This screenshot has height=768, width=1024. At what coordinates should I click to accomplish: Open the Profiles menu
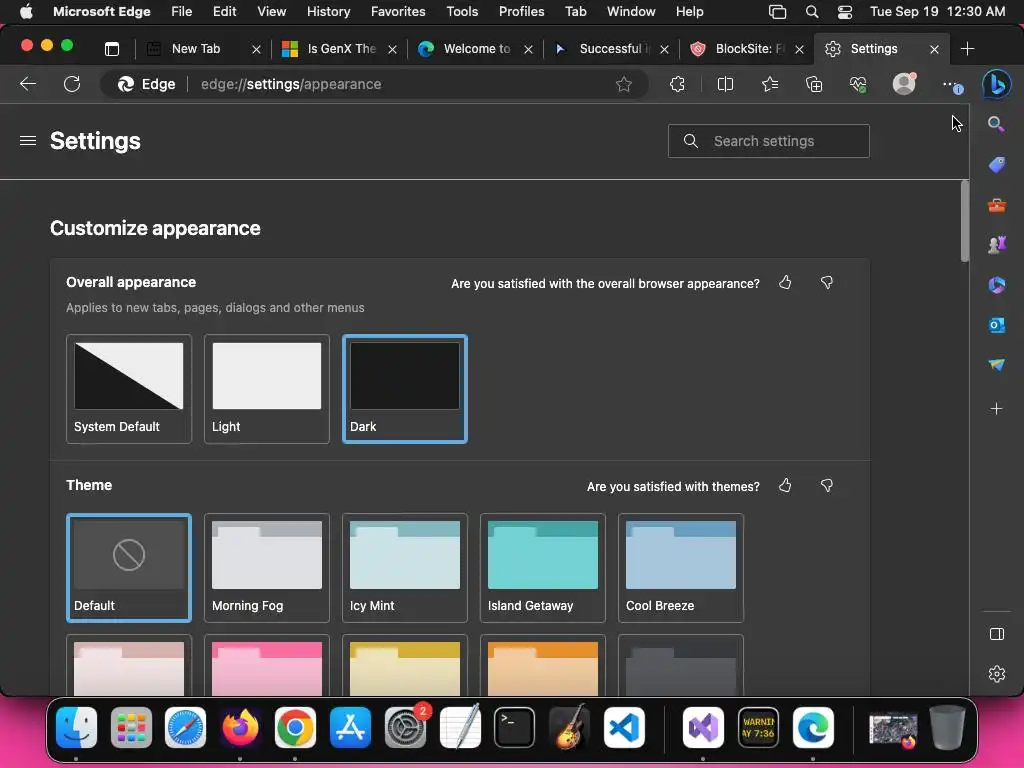click(521, 12)
